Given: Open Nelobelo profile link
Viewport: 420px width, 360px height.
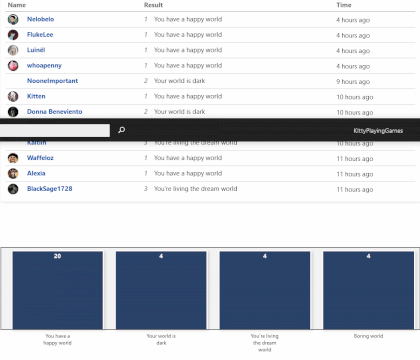Looking at the screenshot, I should coord(40,19).
